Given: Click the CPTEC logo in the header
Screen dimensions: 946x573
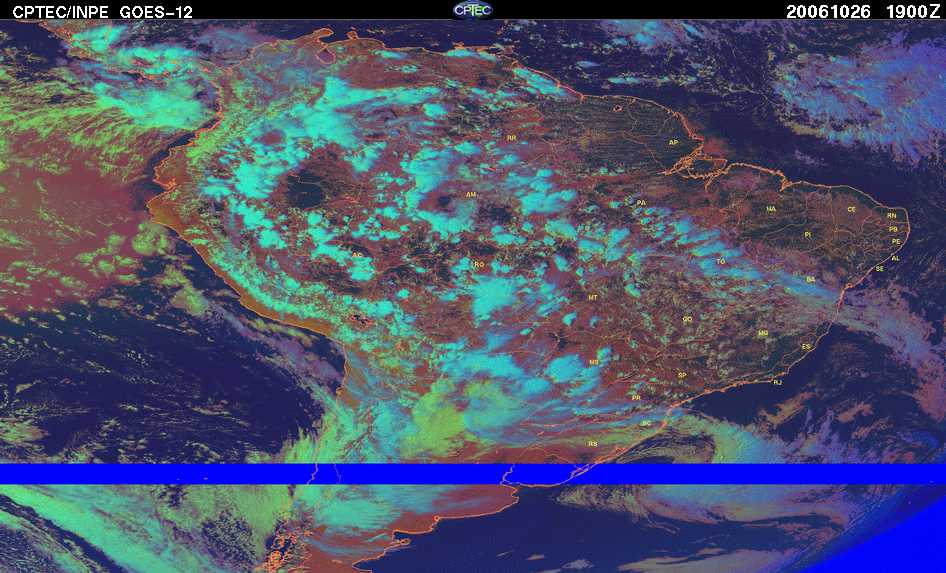Looking at the screenshot, I should (472, 10).
